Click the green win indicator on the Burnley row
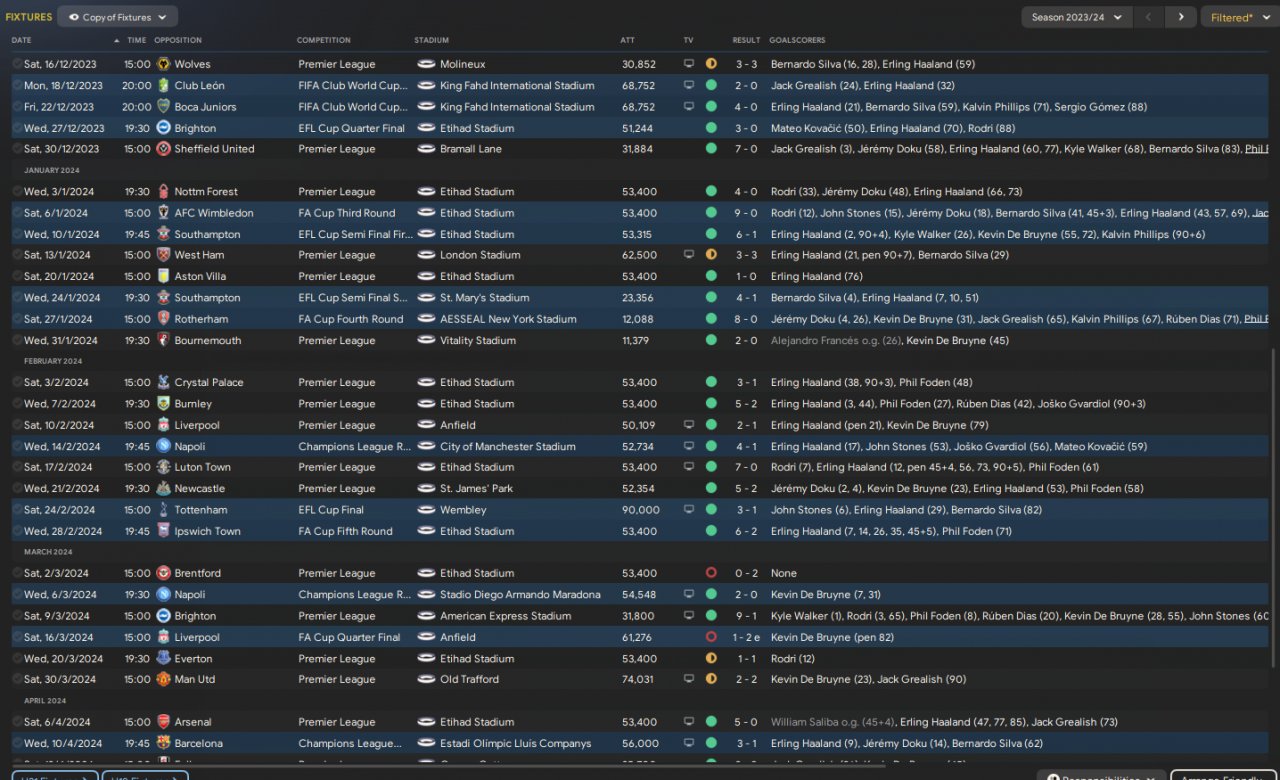 click(711, 404)
